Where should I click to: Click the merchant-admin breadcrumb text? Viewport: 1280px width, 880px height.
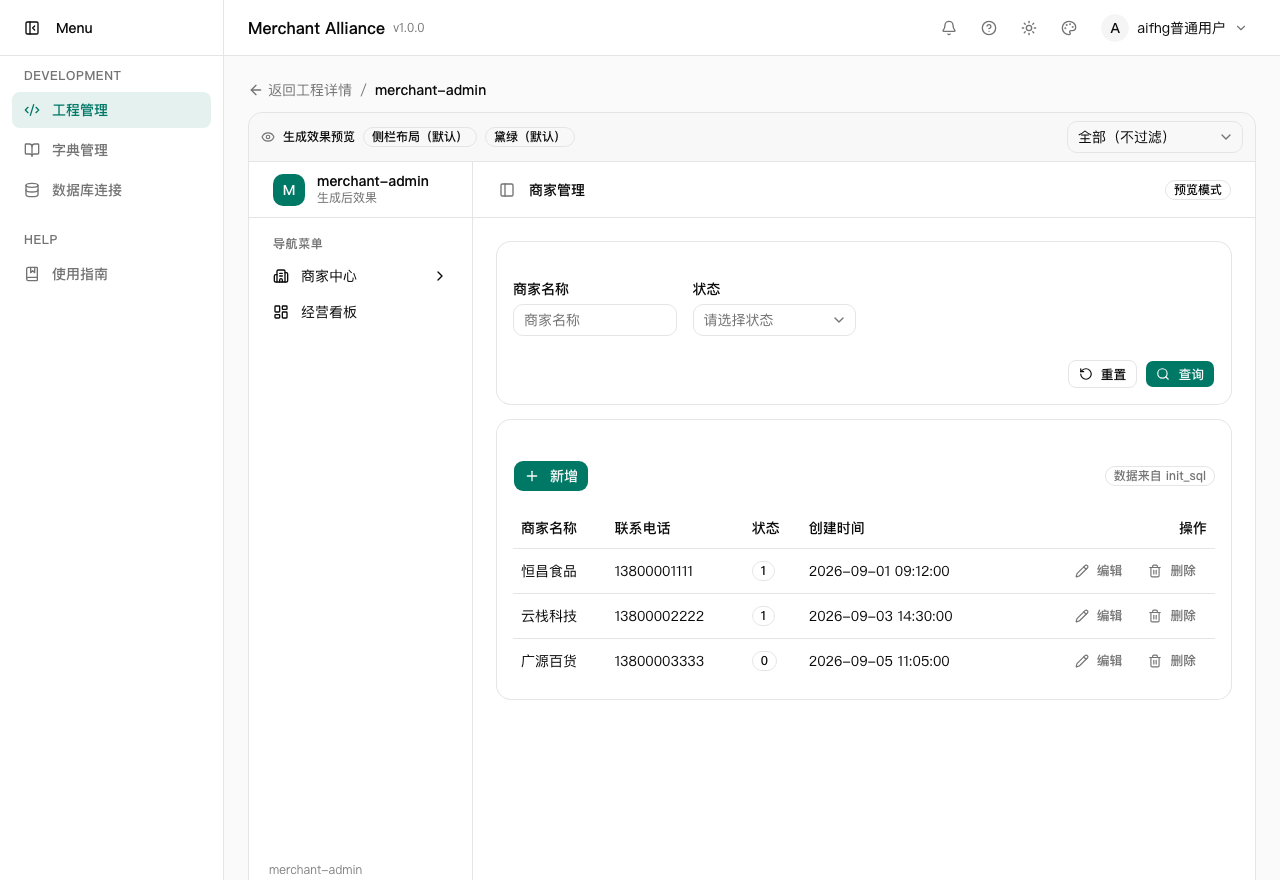click(x=431, y=90)
